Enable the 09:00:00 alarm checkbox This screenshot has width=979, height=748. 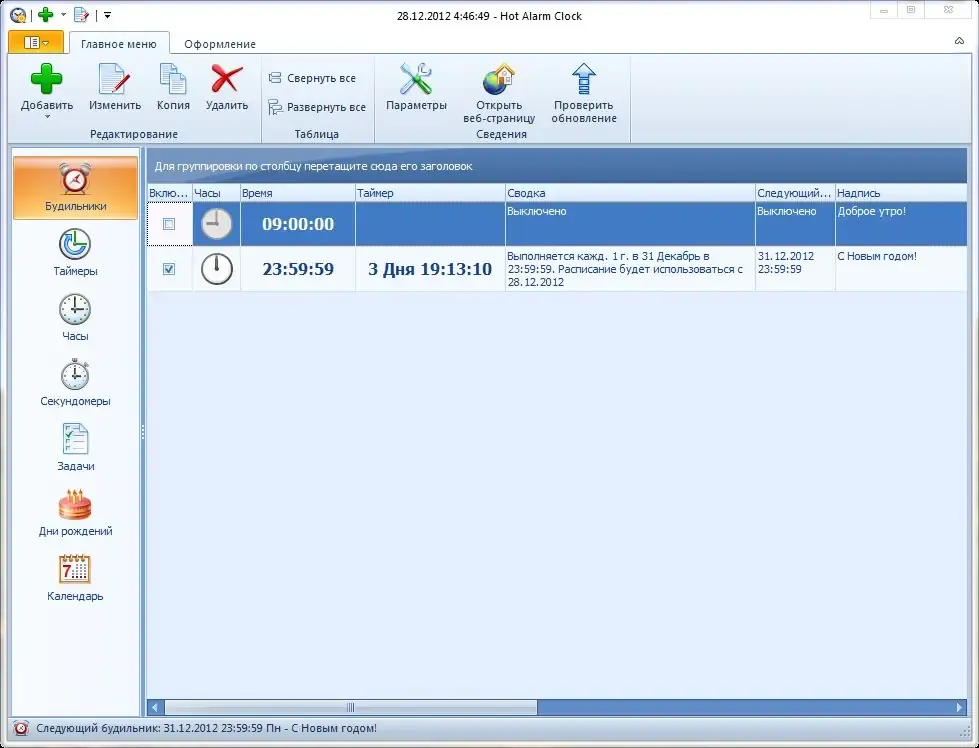point(169,224)
